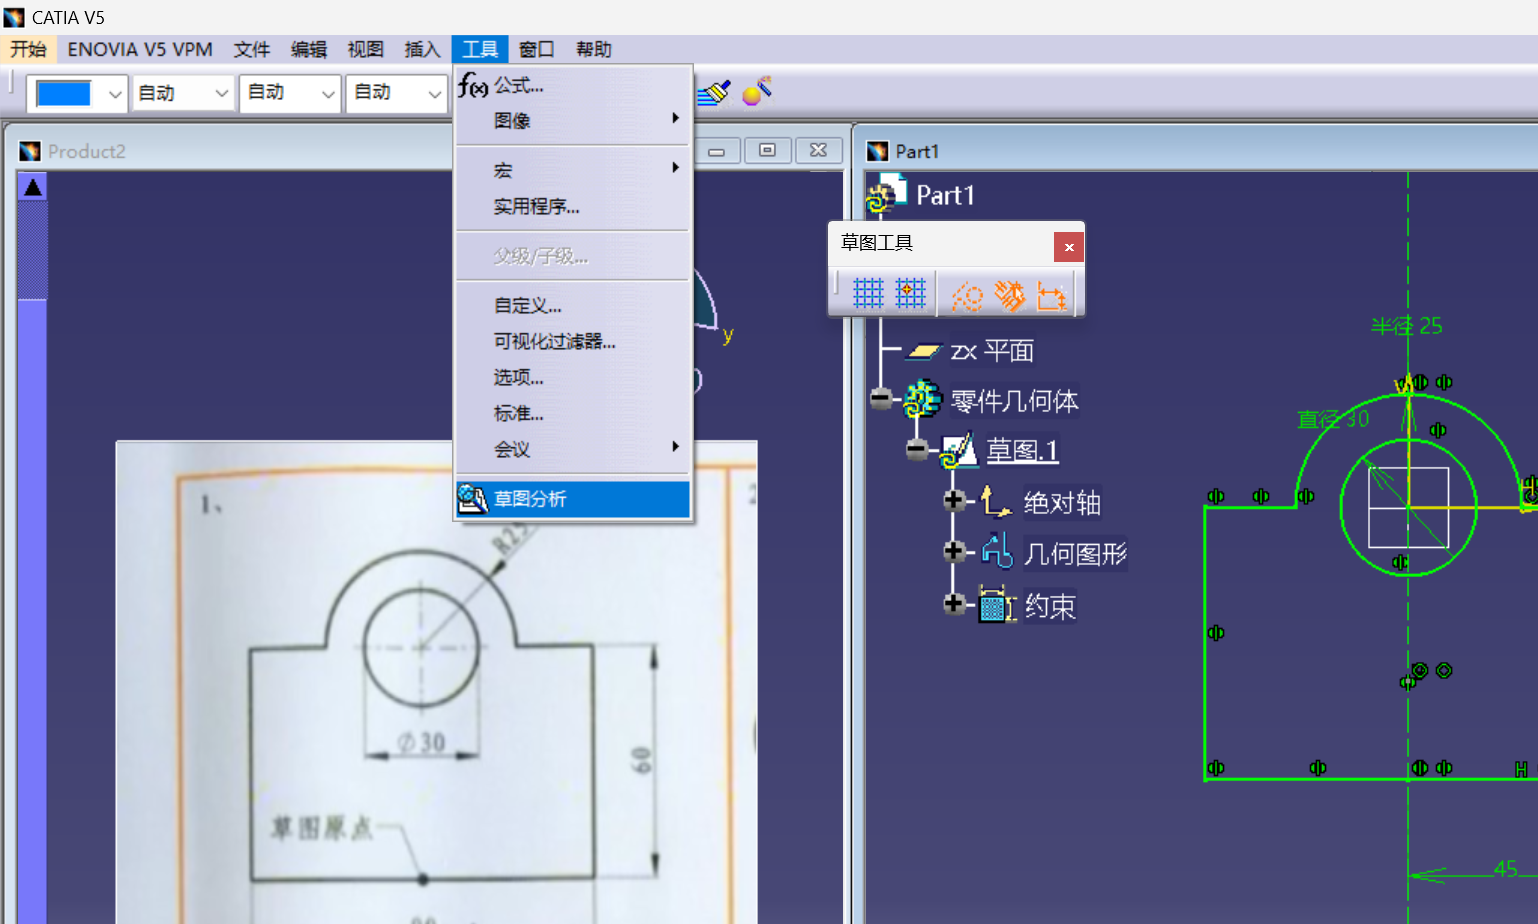Click the reference drawing image in Product2
Image resolution: width=1538 pixels, height=924 pixels.
tap(436, 682)
